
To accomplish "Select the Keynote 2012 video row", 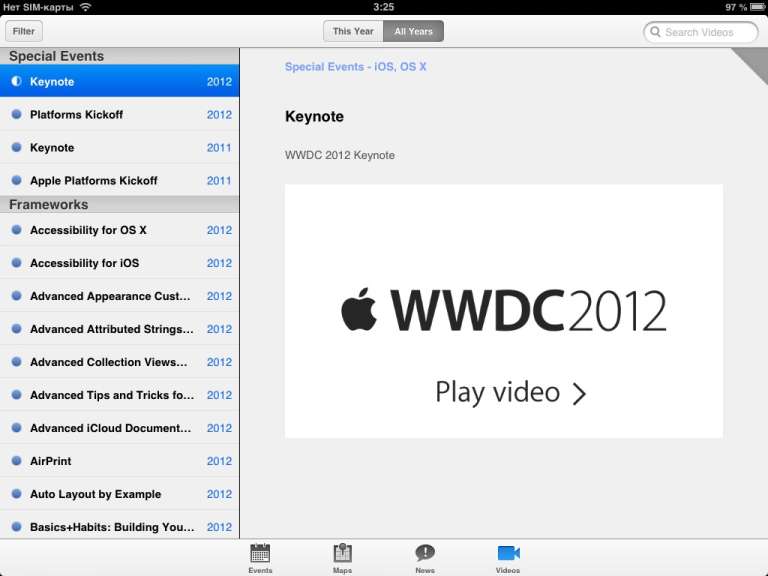I will tap(120, 81).
